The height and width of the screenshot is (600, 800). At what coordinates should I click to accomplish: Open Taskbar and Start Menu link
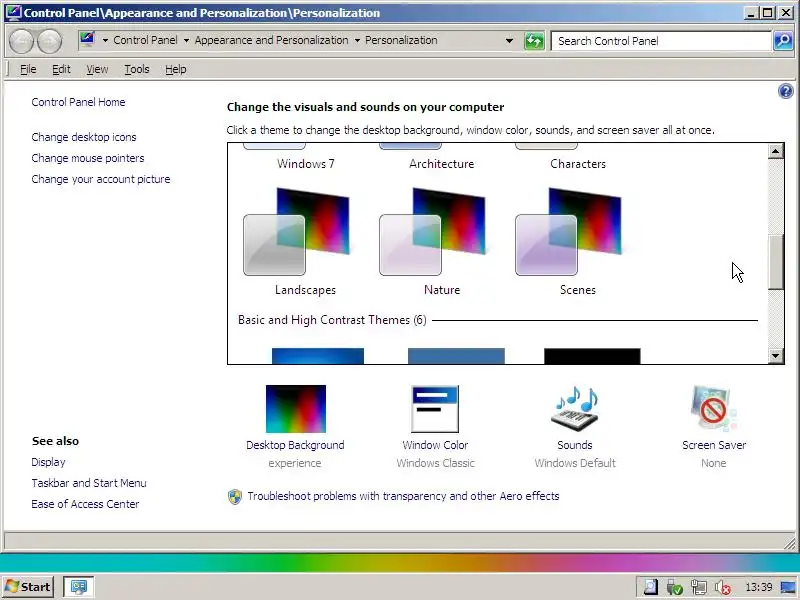89,483
